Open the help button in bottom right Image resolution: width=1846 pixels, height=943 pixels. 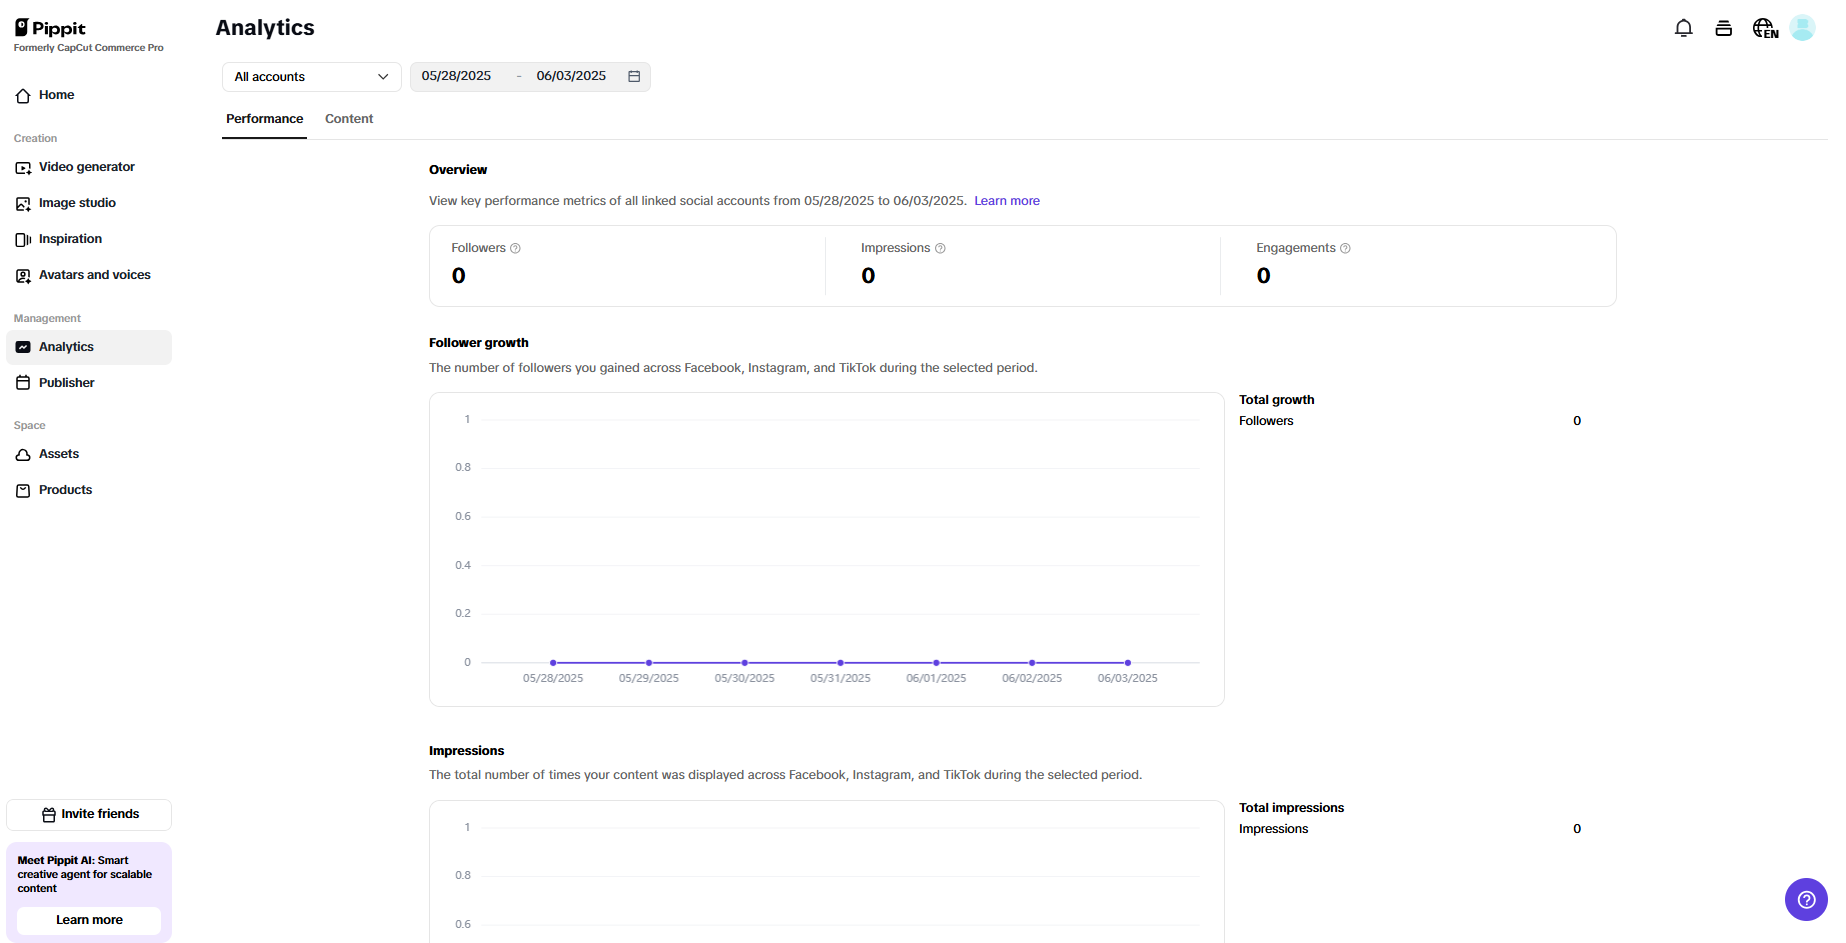tap(1806, 899)
